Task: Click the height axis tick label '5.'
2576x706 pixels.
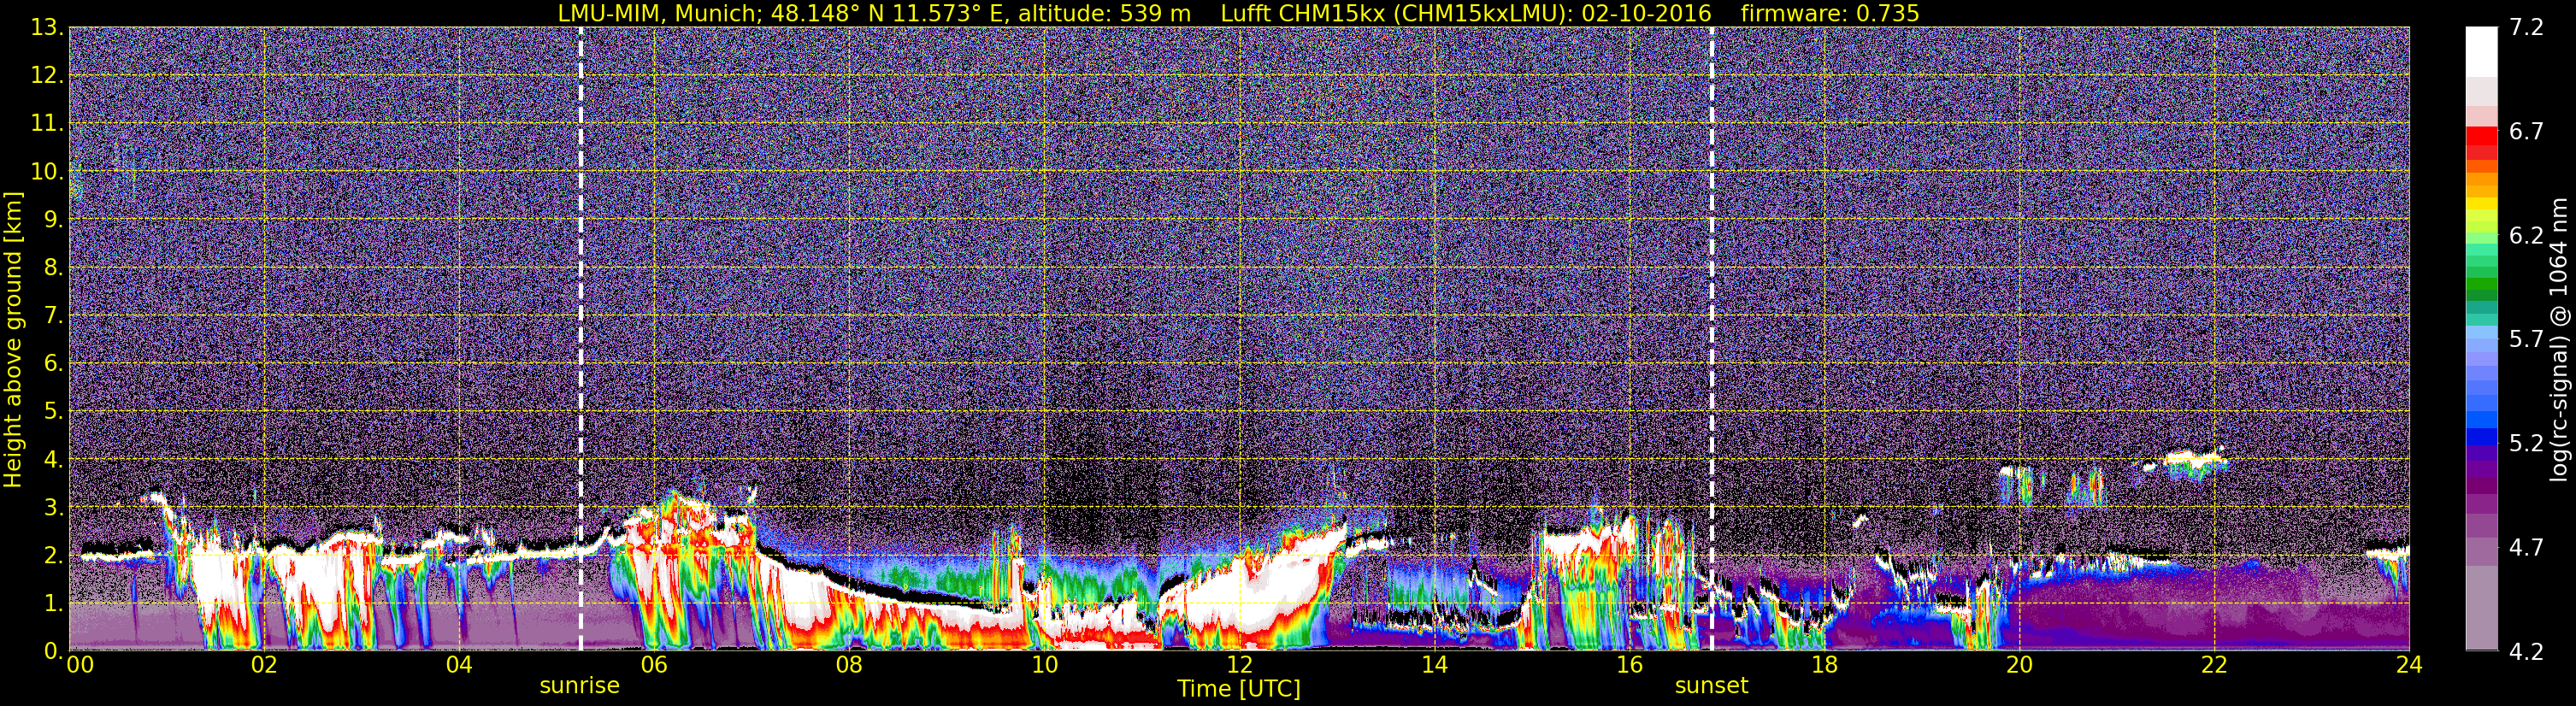Action: [x=53, y=412]
